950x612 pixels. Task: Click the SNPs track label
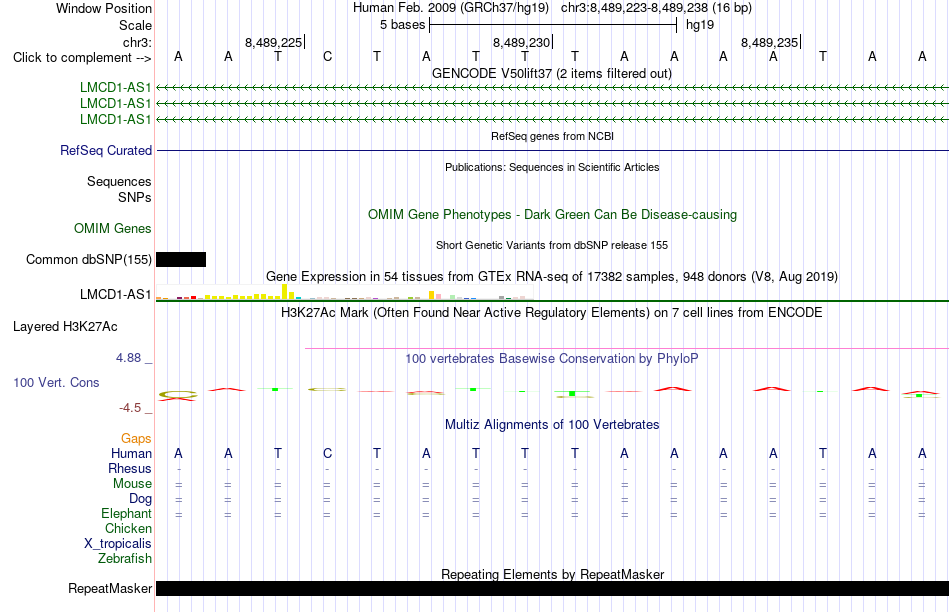[x=135, y=197]
